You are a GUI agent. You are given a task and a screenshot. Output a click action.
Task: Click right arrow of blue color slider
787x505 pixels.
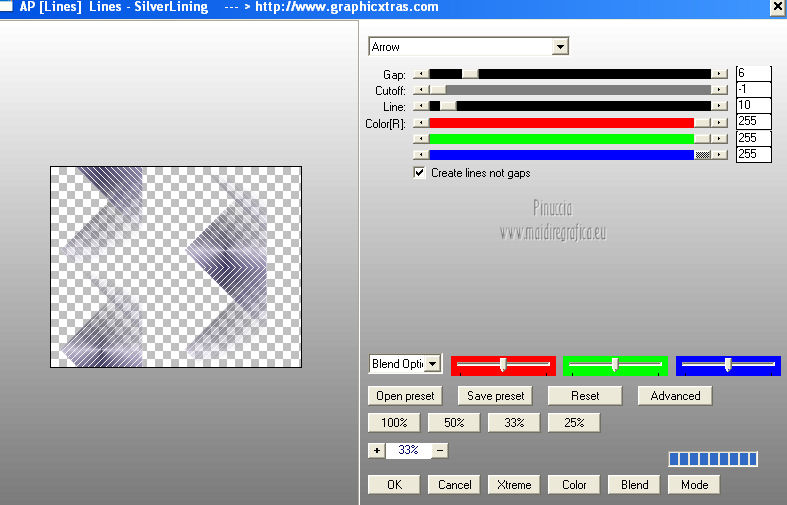pos(719,155)
